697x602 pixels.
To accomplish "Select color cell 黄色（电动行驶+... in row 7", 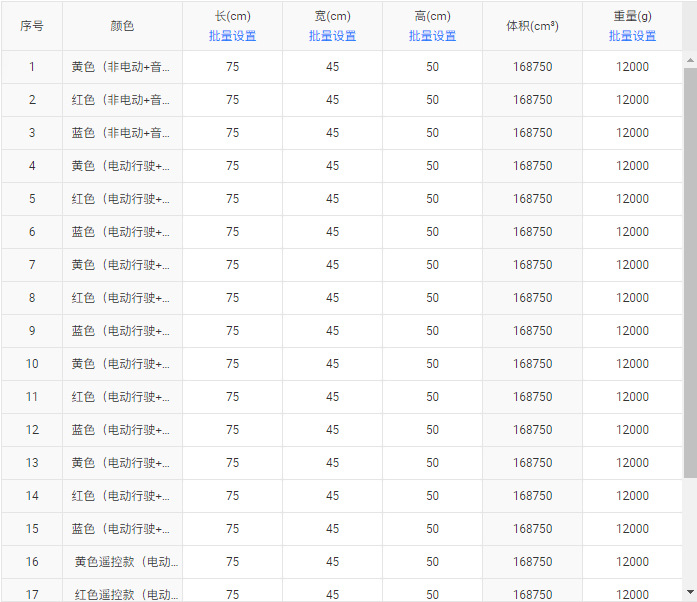I will click(120, 265).
